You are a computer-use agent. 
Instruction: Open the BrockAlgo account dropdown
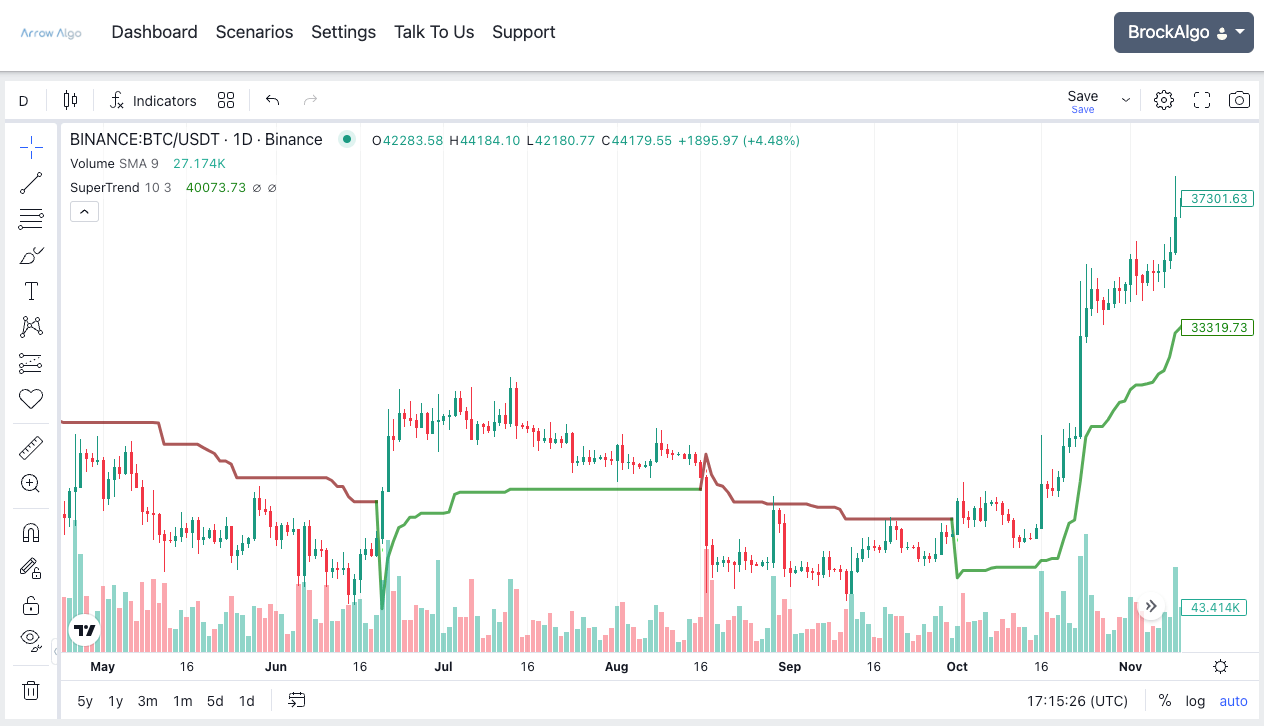1183,32
